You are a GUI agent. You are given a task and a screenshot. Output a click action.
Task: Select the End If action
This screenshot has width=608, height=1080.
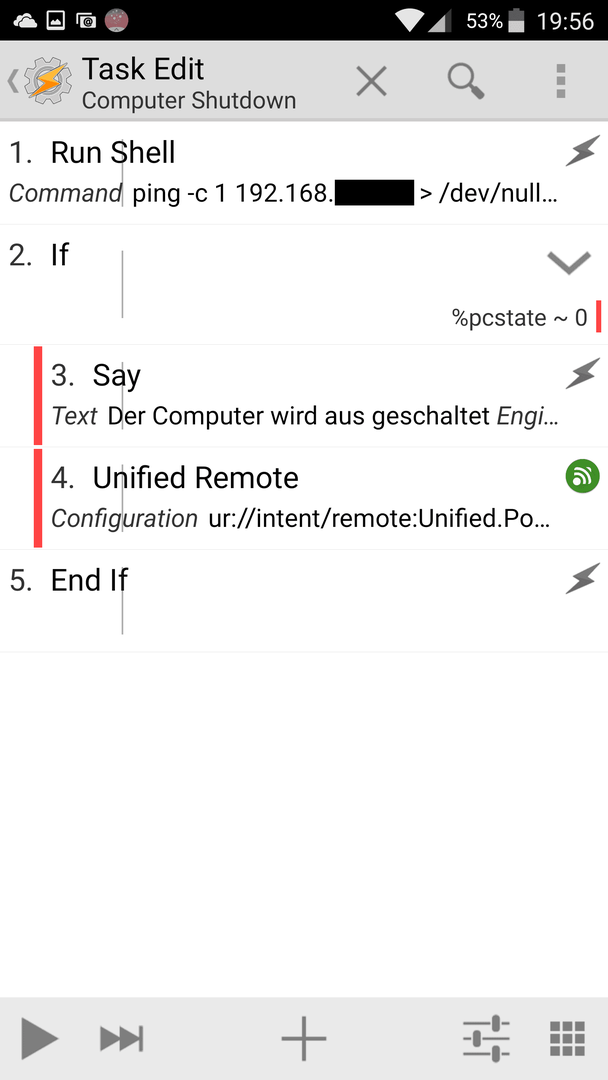tap(304, 601)
